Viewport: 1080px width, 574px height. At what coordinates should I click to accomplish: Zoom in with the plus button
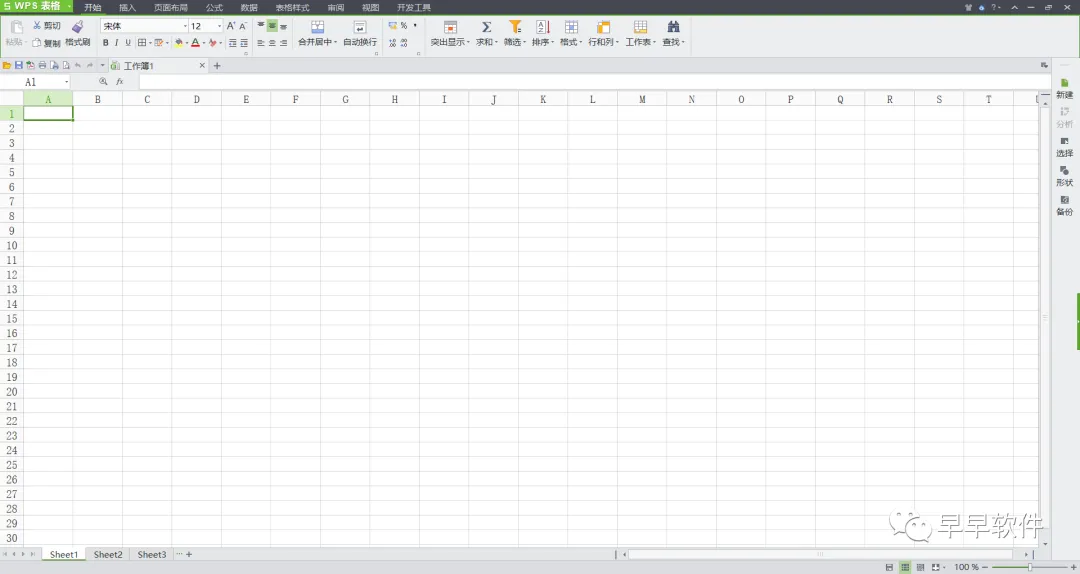click(x=1073, y=567)
